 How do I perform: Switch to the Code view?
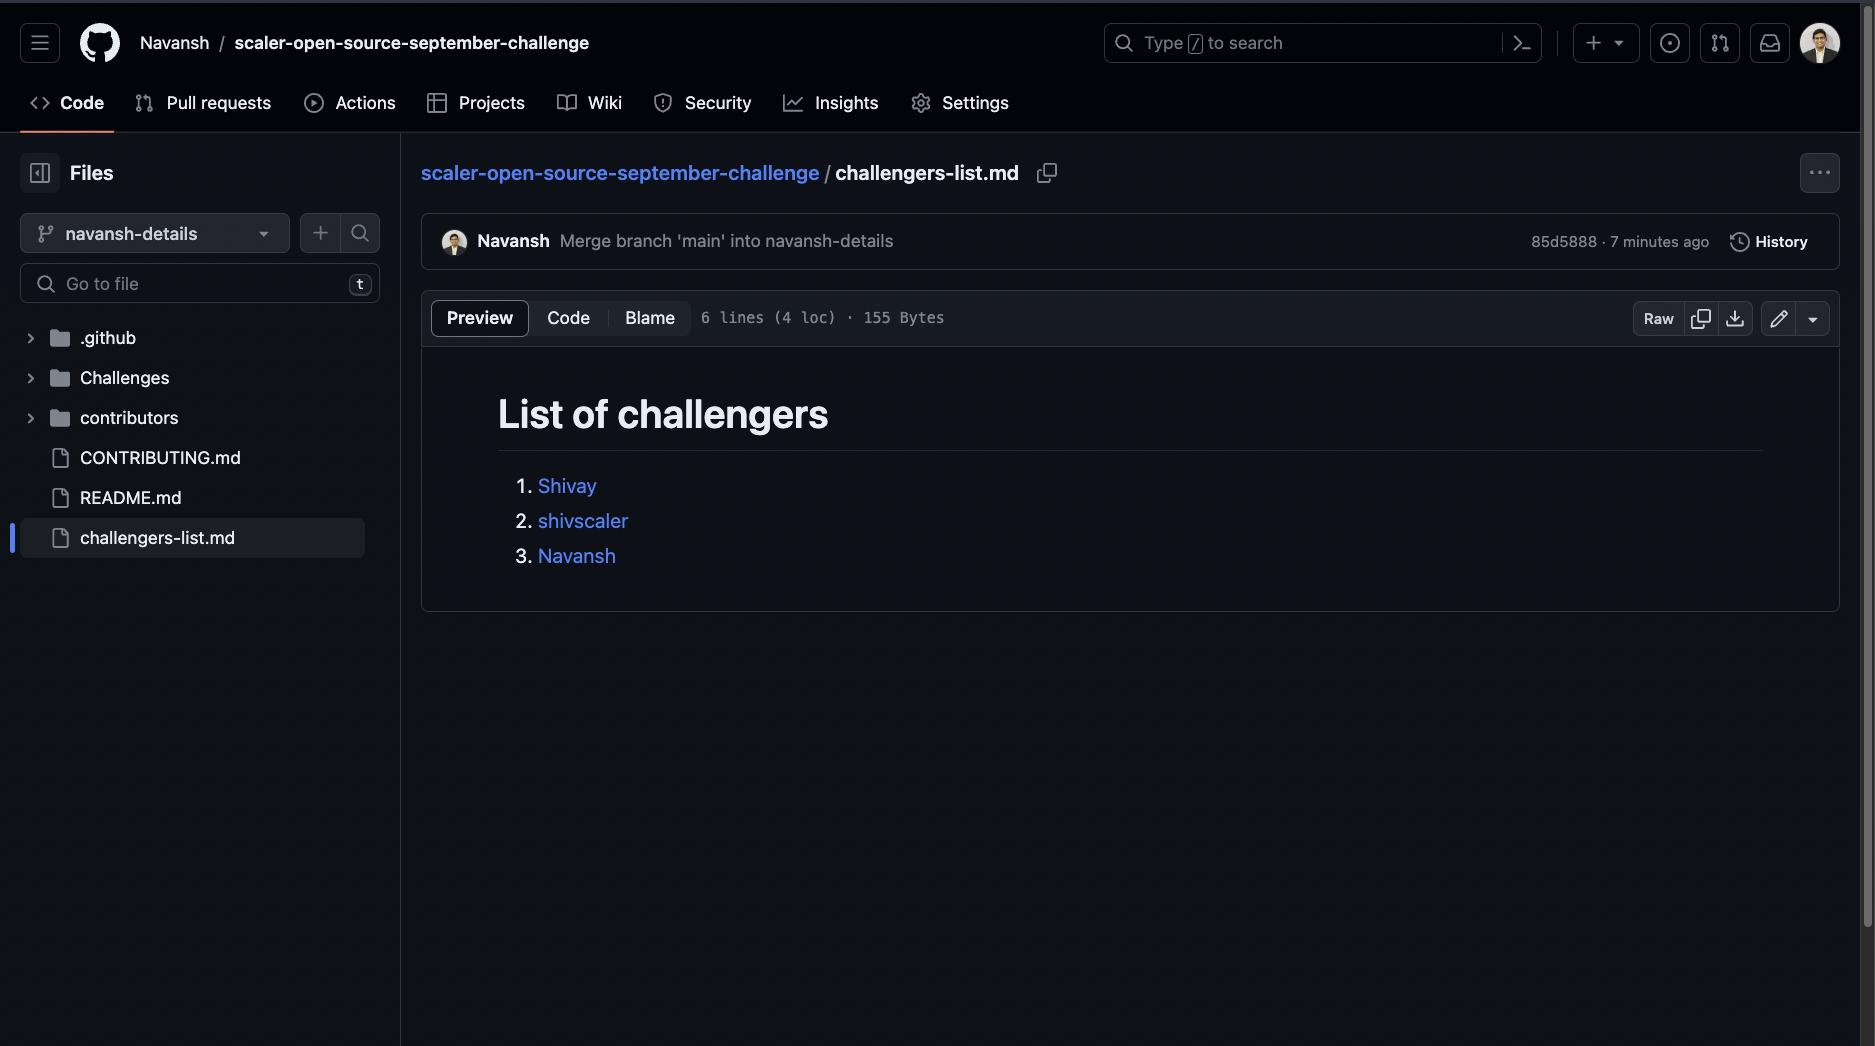[x=568, y=318]
